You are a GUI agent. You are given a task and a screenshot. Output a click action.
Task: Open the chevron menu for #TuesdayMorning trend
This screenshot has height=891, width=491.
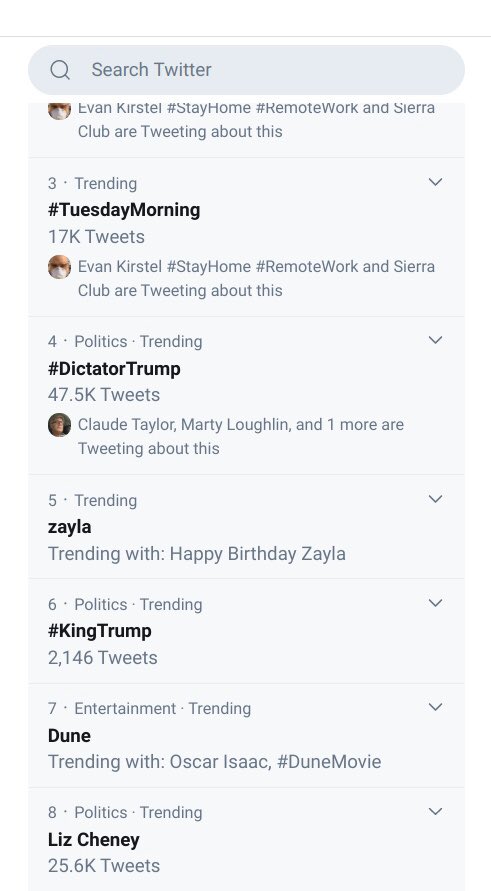pyautogui.click(x=435, y=182)
